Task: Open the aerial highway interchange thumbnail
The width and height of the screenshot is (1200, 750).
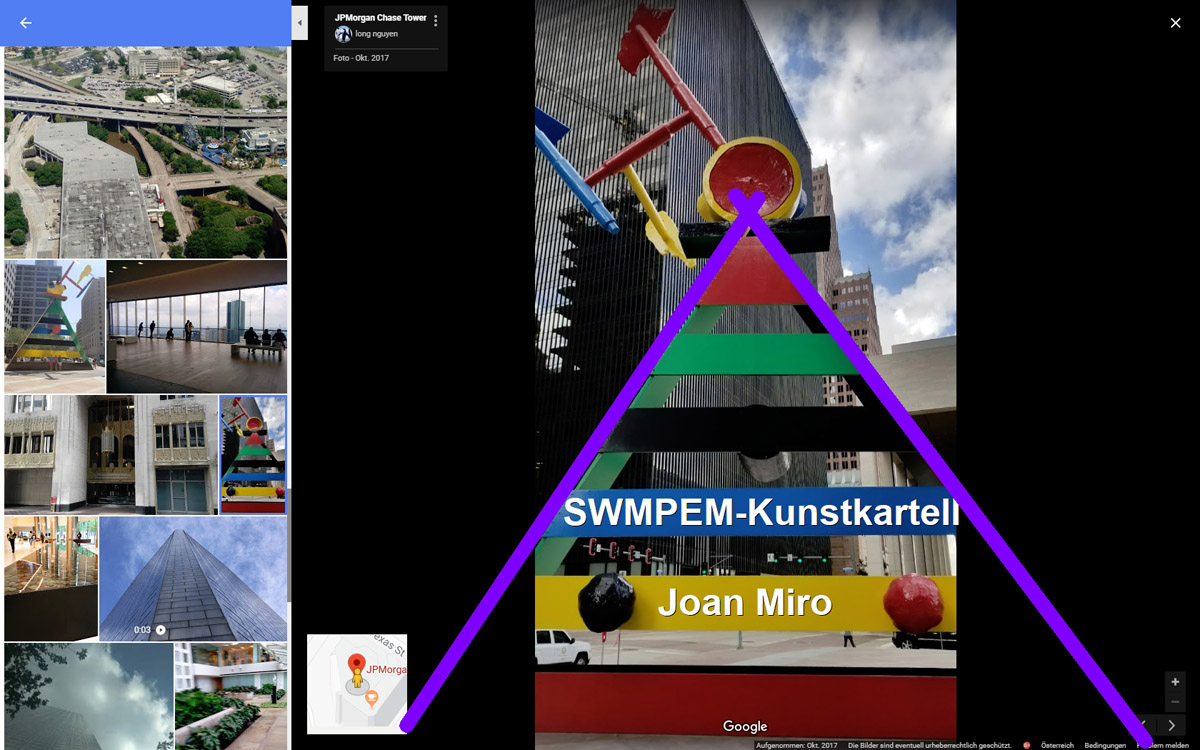Action: point(146,152)
